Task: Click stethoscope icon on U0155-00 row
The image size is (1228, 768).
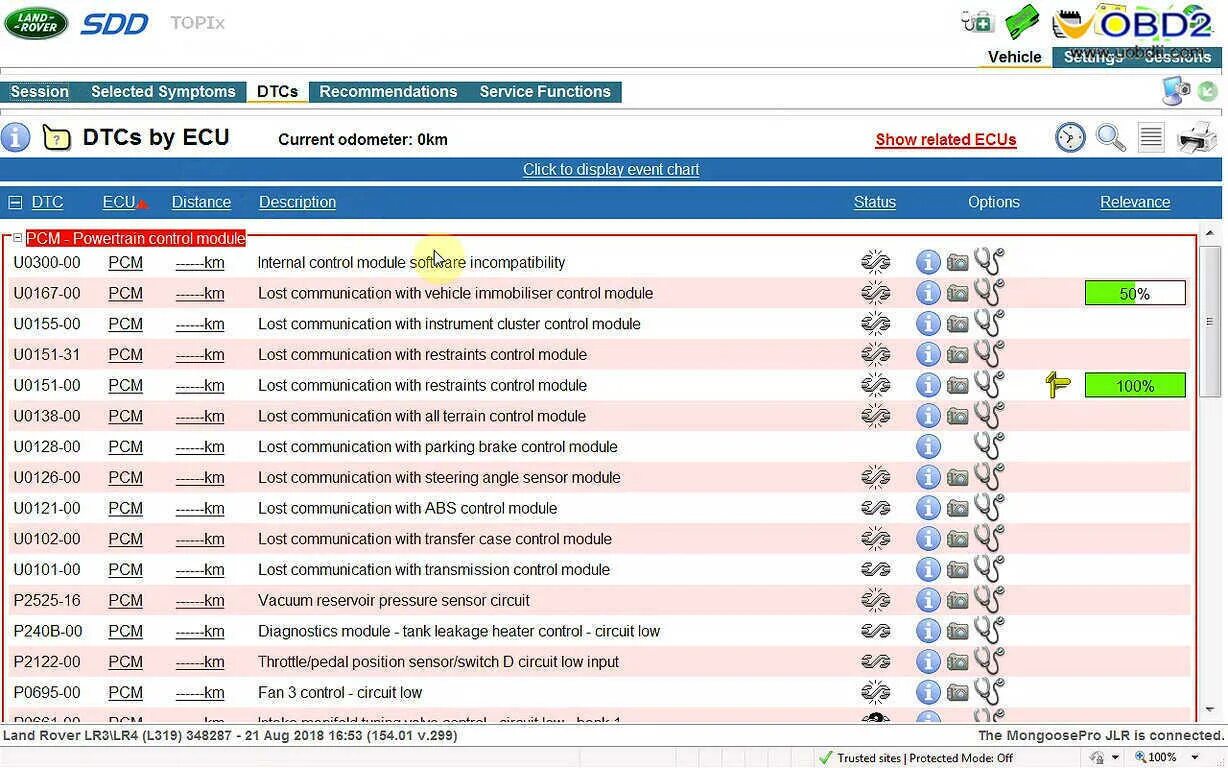Action: tap(989, 323)
